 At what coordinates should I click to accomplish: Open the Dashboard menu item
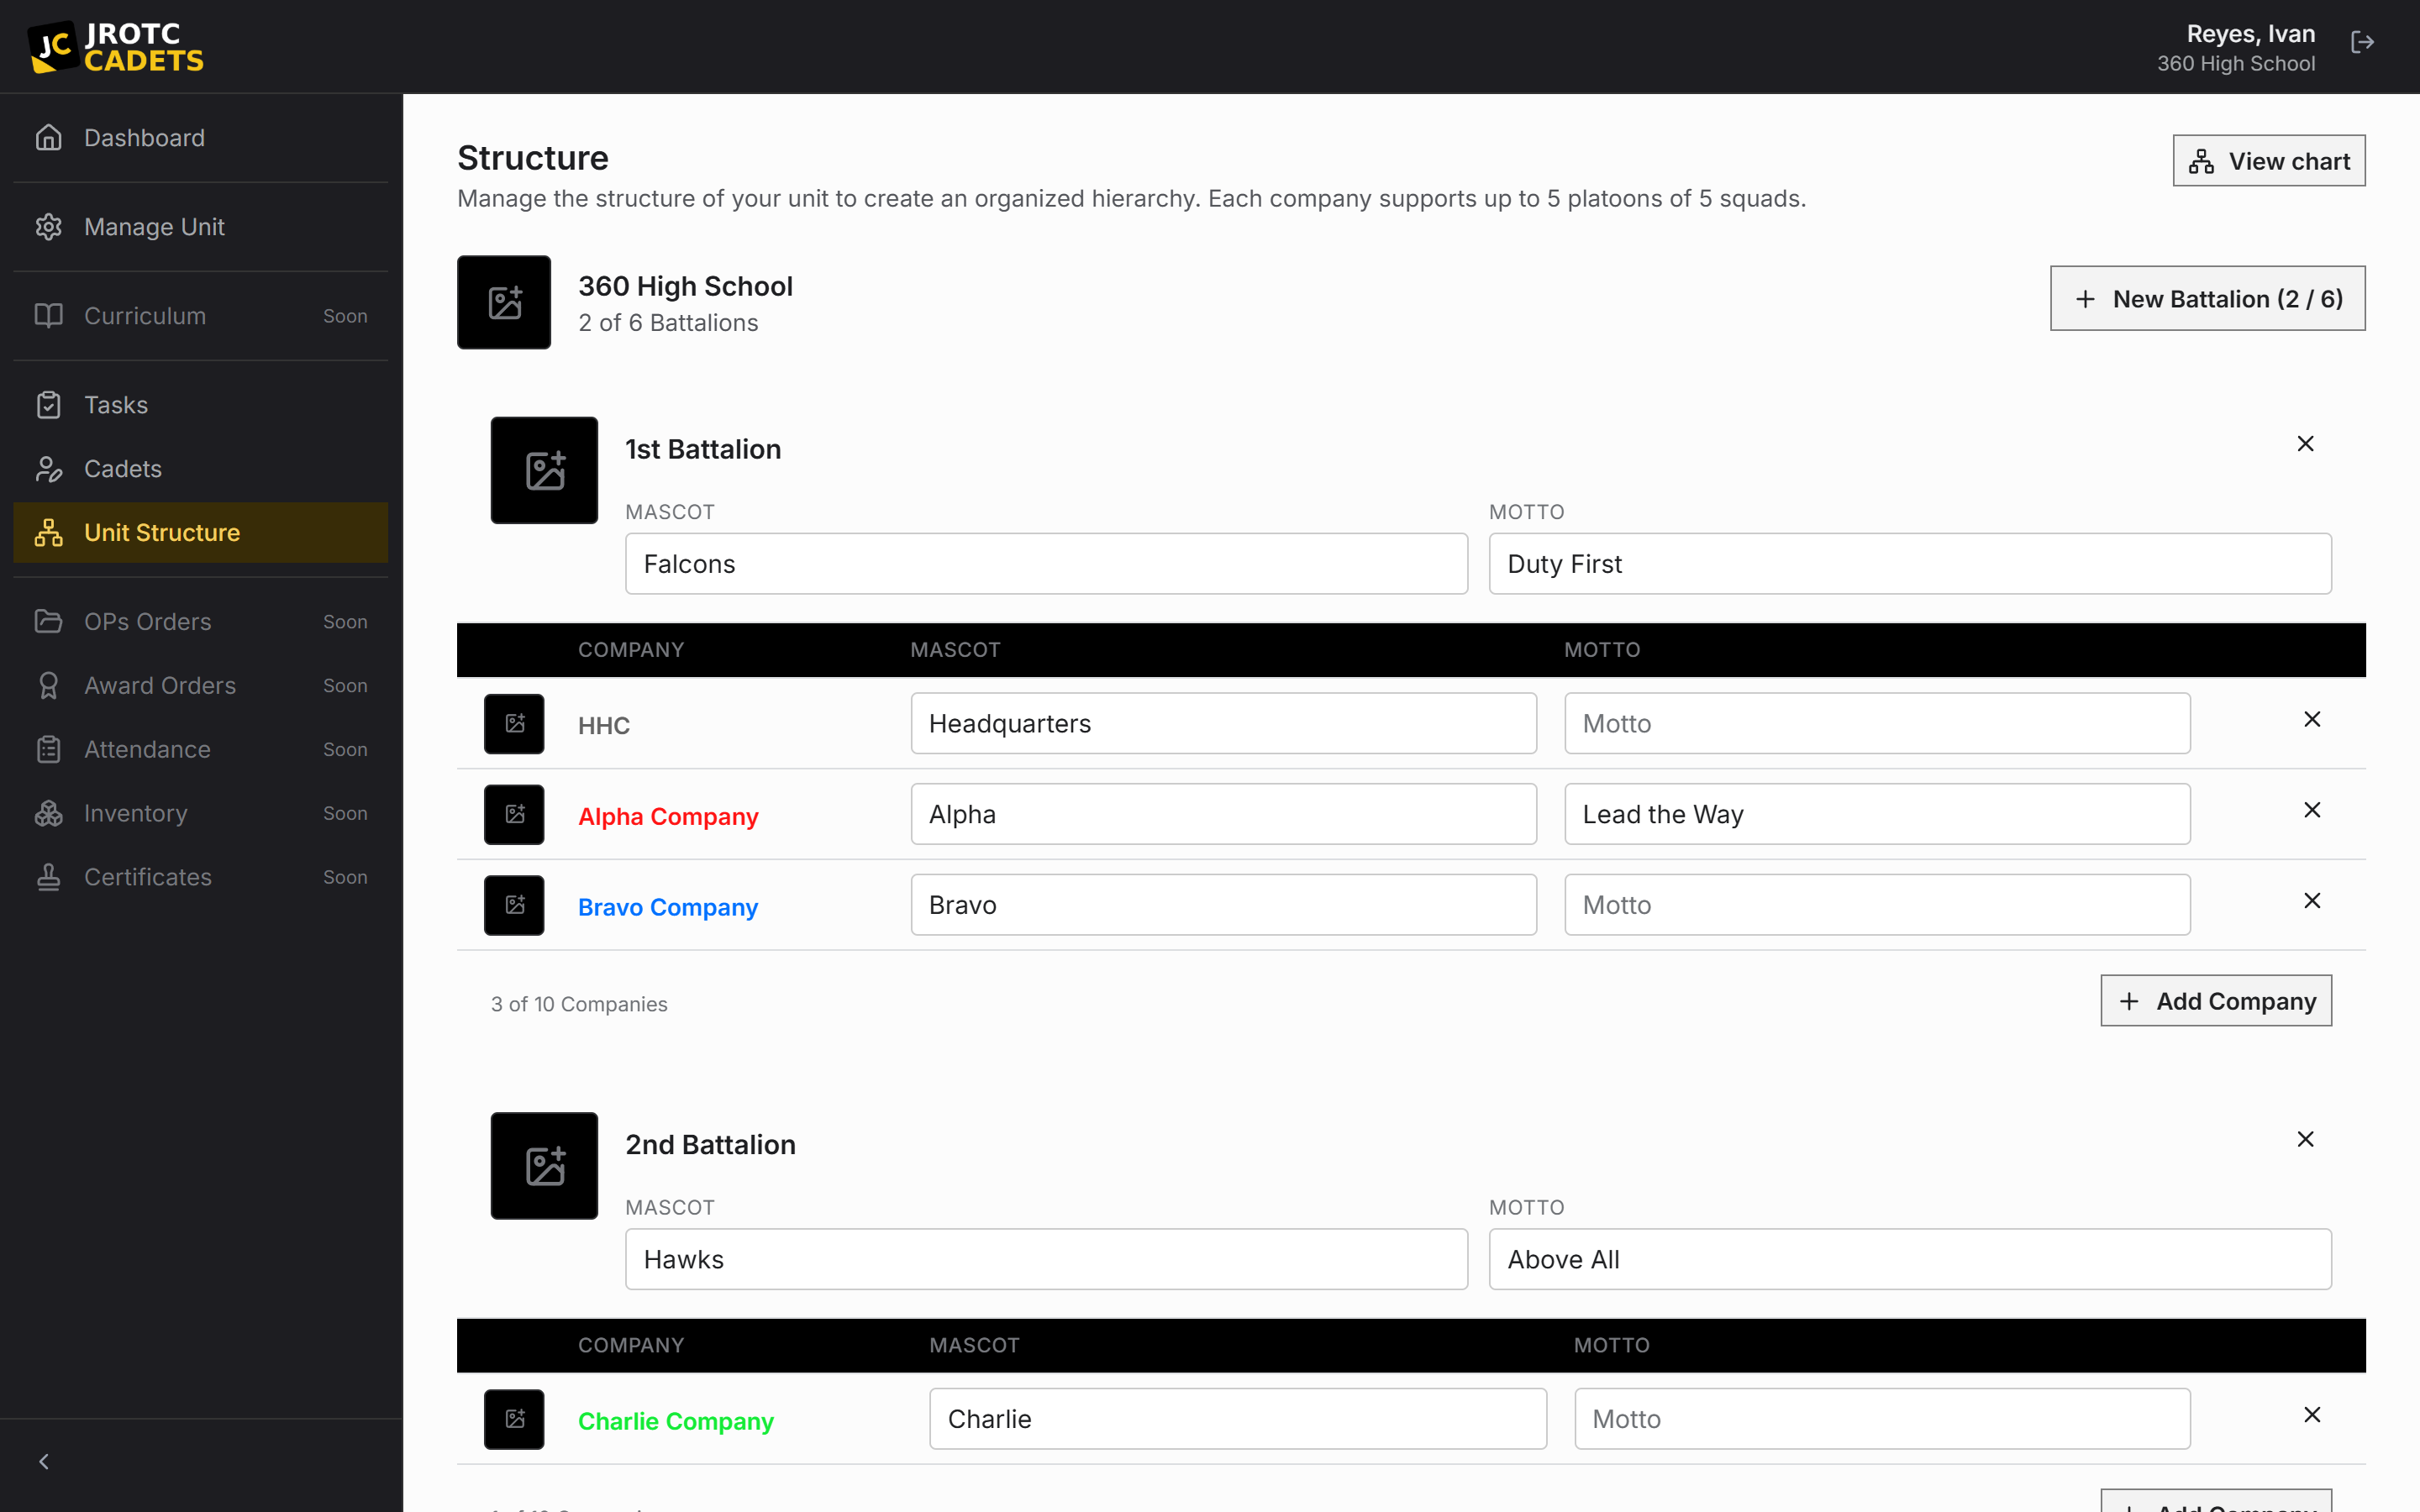click(200, 138)
